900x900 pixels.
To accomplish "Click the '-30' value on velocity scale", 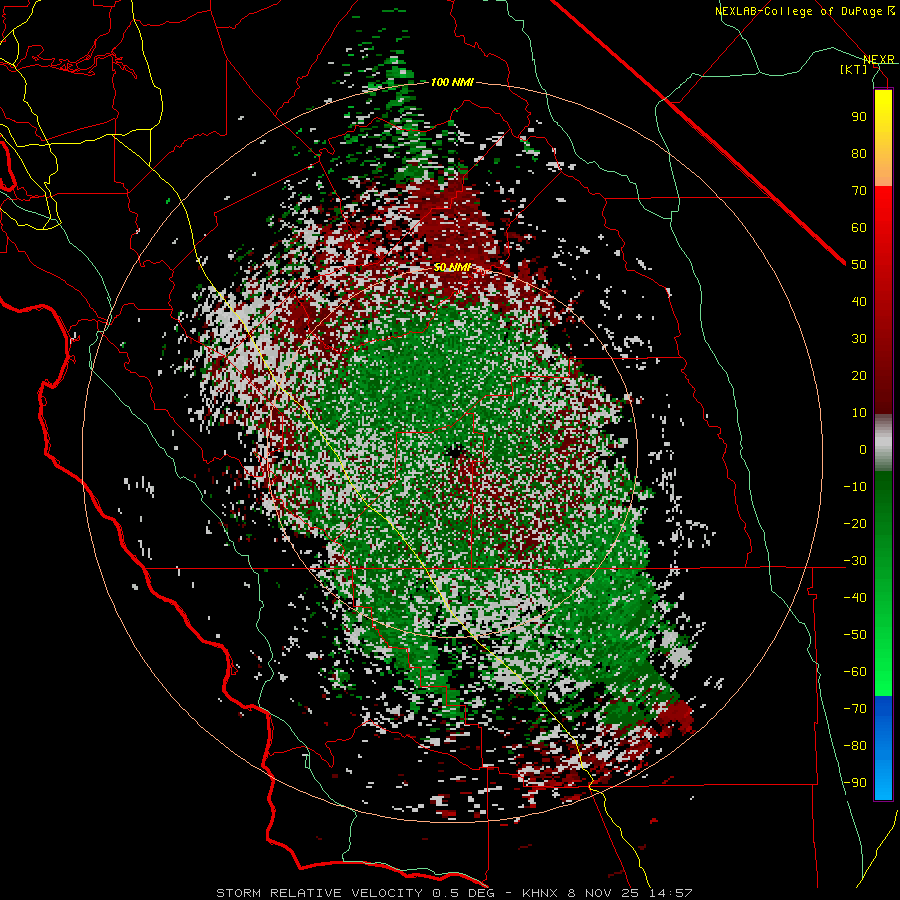I will point(855,561).
